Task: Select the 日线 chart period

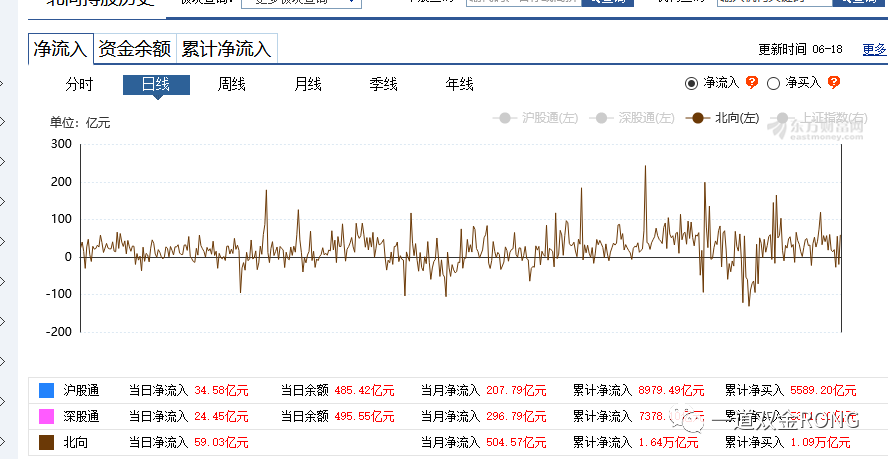Action: pyautogui.click(x=156, y=85)
